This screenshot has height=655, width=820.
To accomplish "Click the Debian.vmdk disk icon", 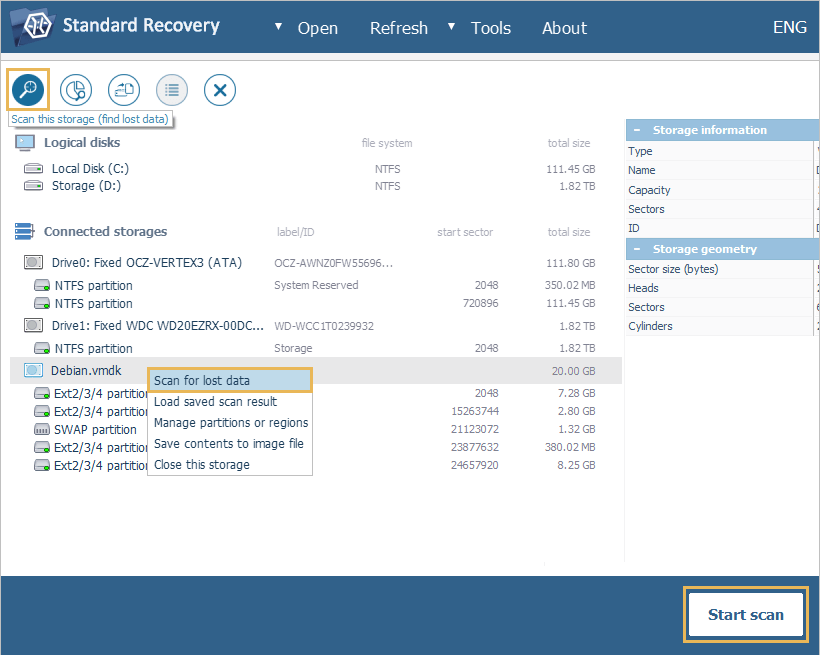I will 32,370.
